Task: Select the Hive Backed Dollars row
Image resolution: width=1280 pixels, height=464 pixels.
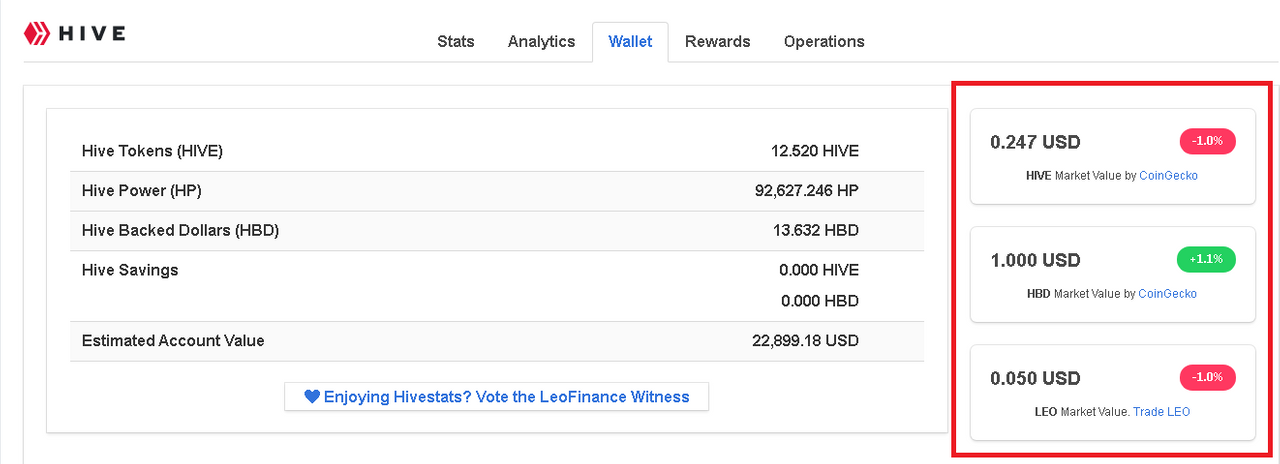Action: coord(497,231)
